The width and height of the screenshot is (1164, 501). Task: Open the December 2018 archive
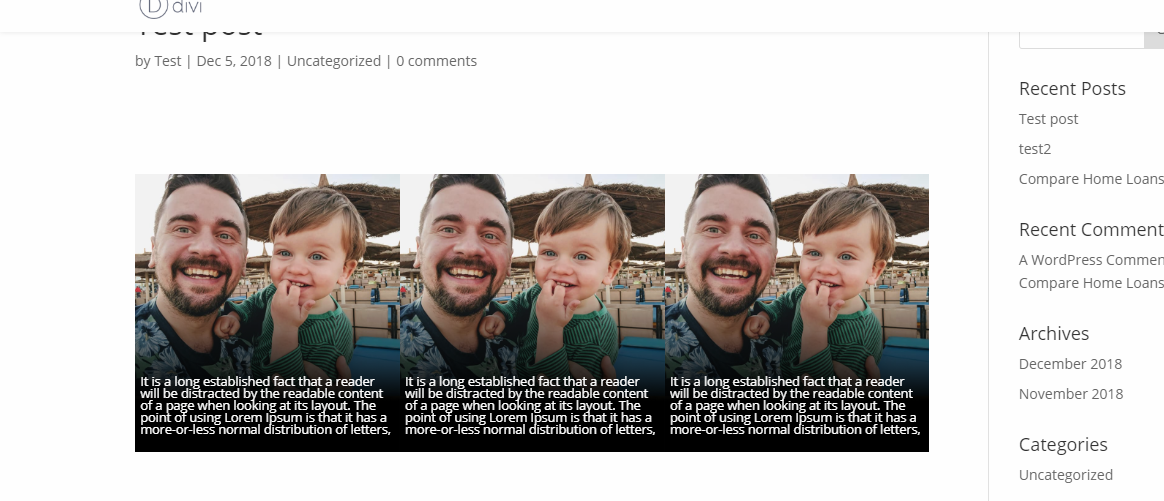pyautogui.click(x=1070, y=364)
